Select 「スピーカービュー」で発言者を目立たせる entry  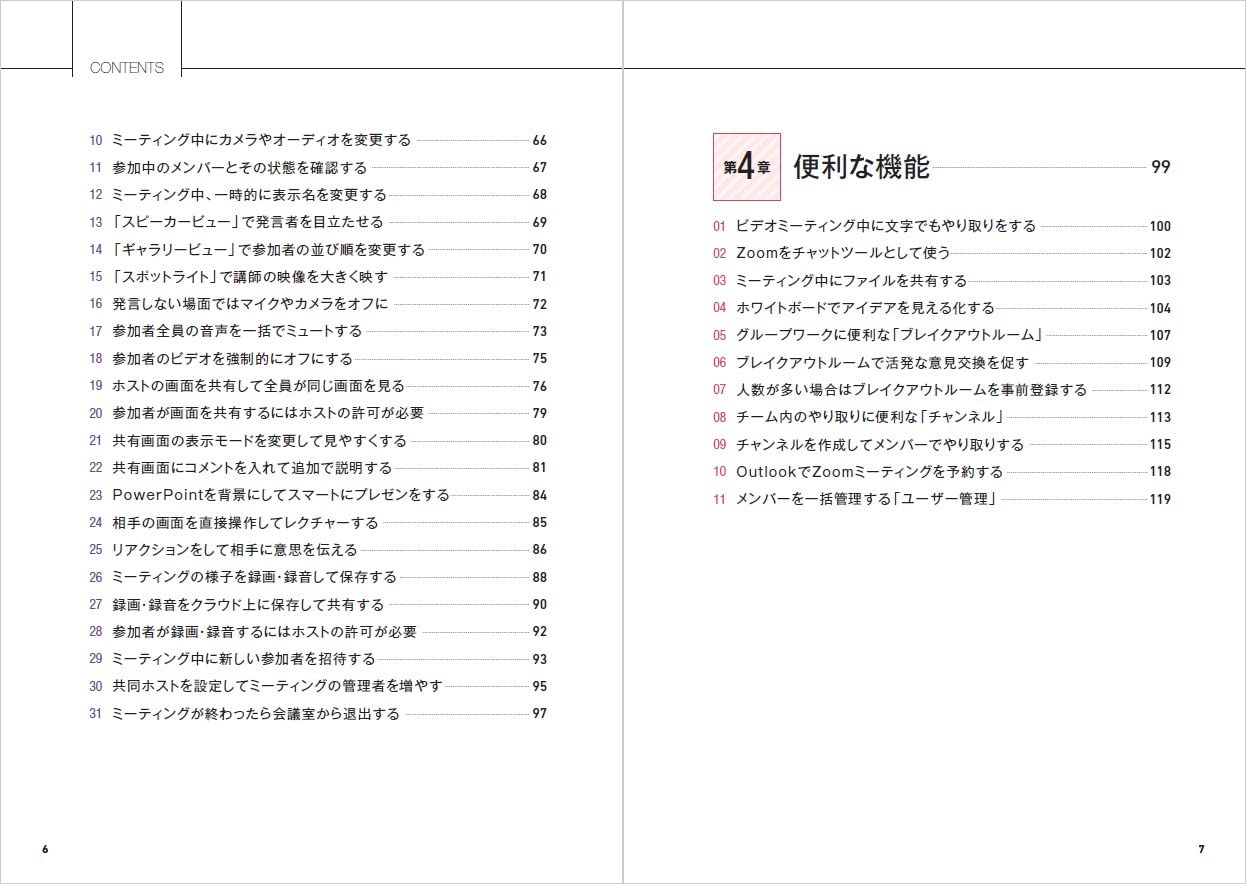[247, 222]
